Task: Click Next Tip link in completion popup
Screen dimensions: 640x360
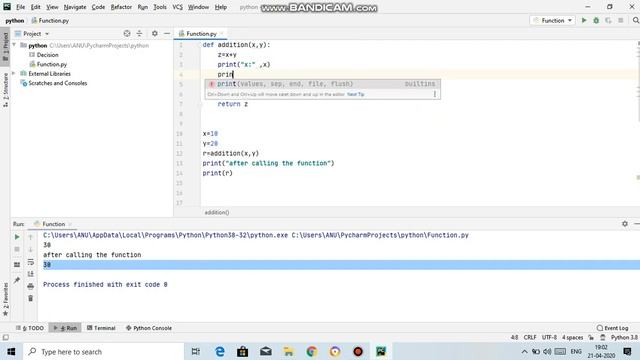Action: pos(356,94)
